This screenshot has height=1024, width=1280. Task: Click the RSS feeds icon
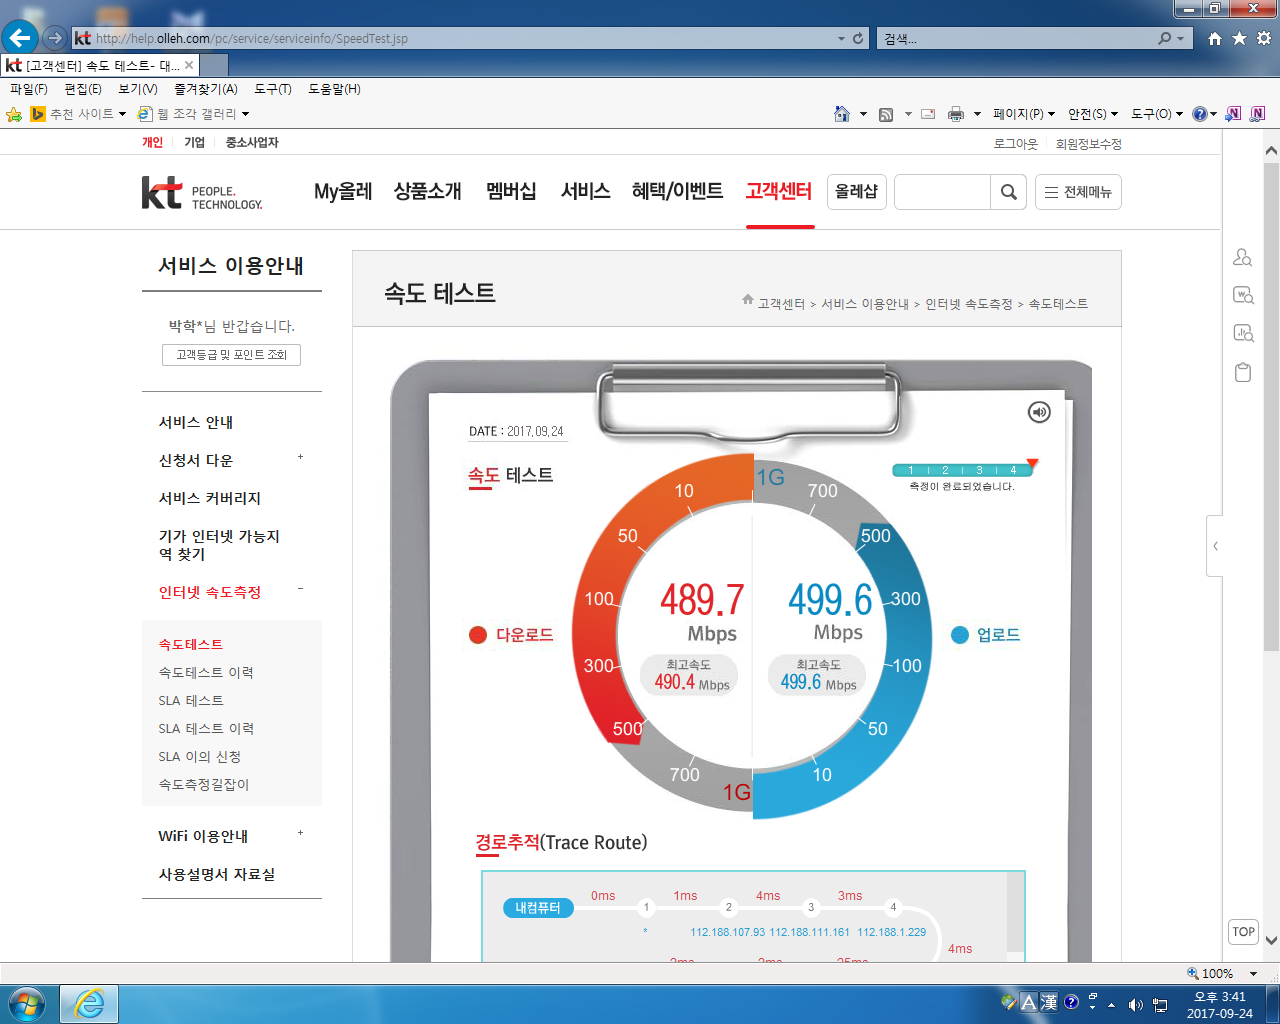pos(886,114)
